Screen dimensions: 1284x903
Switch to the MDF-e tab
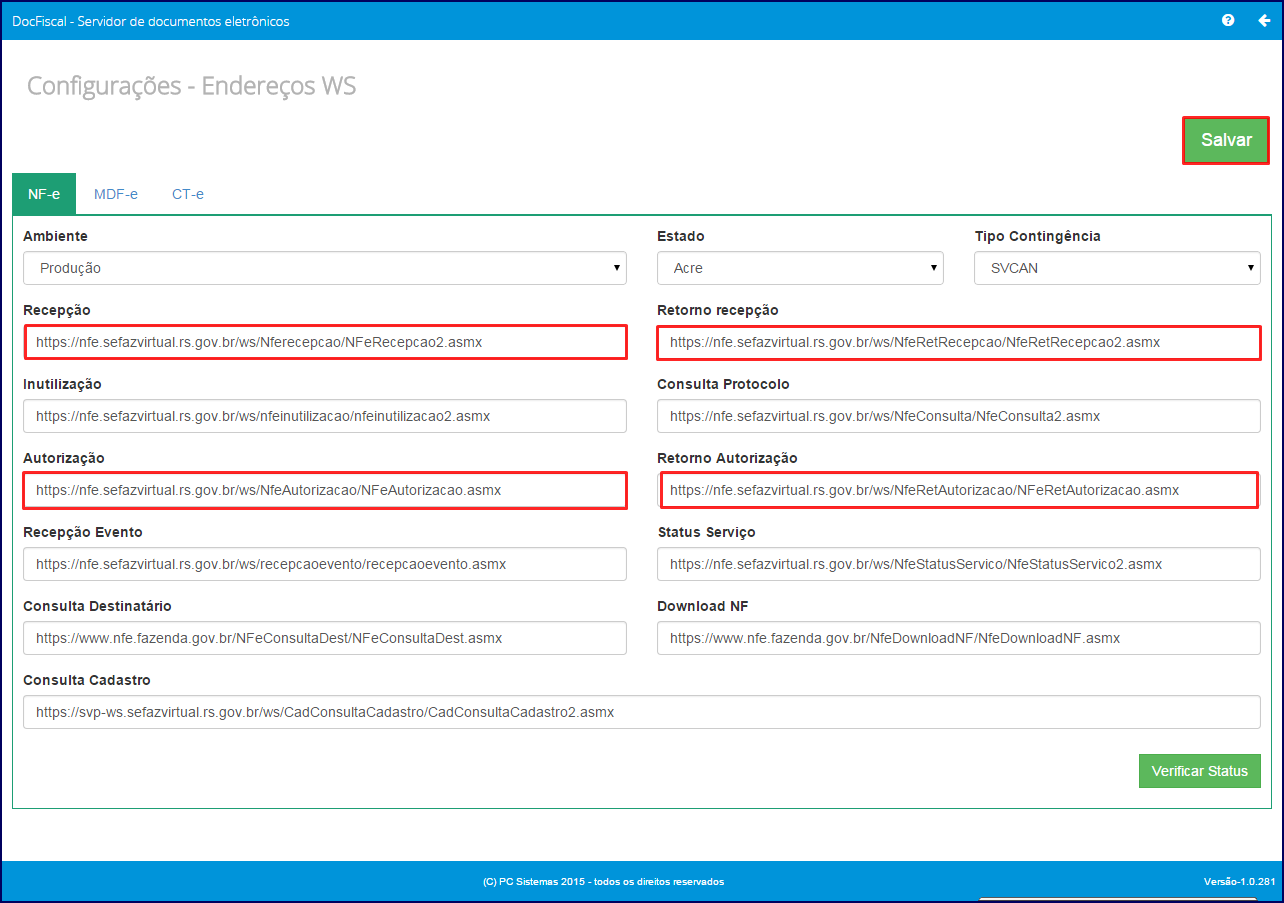(x=116, y=194)
